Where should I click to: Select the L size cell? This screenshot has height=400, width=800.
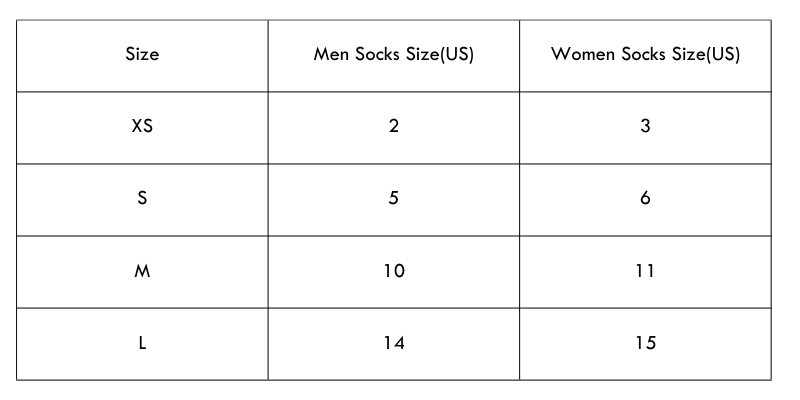click(x=142, y=343)
